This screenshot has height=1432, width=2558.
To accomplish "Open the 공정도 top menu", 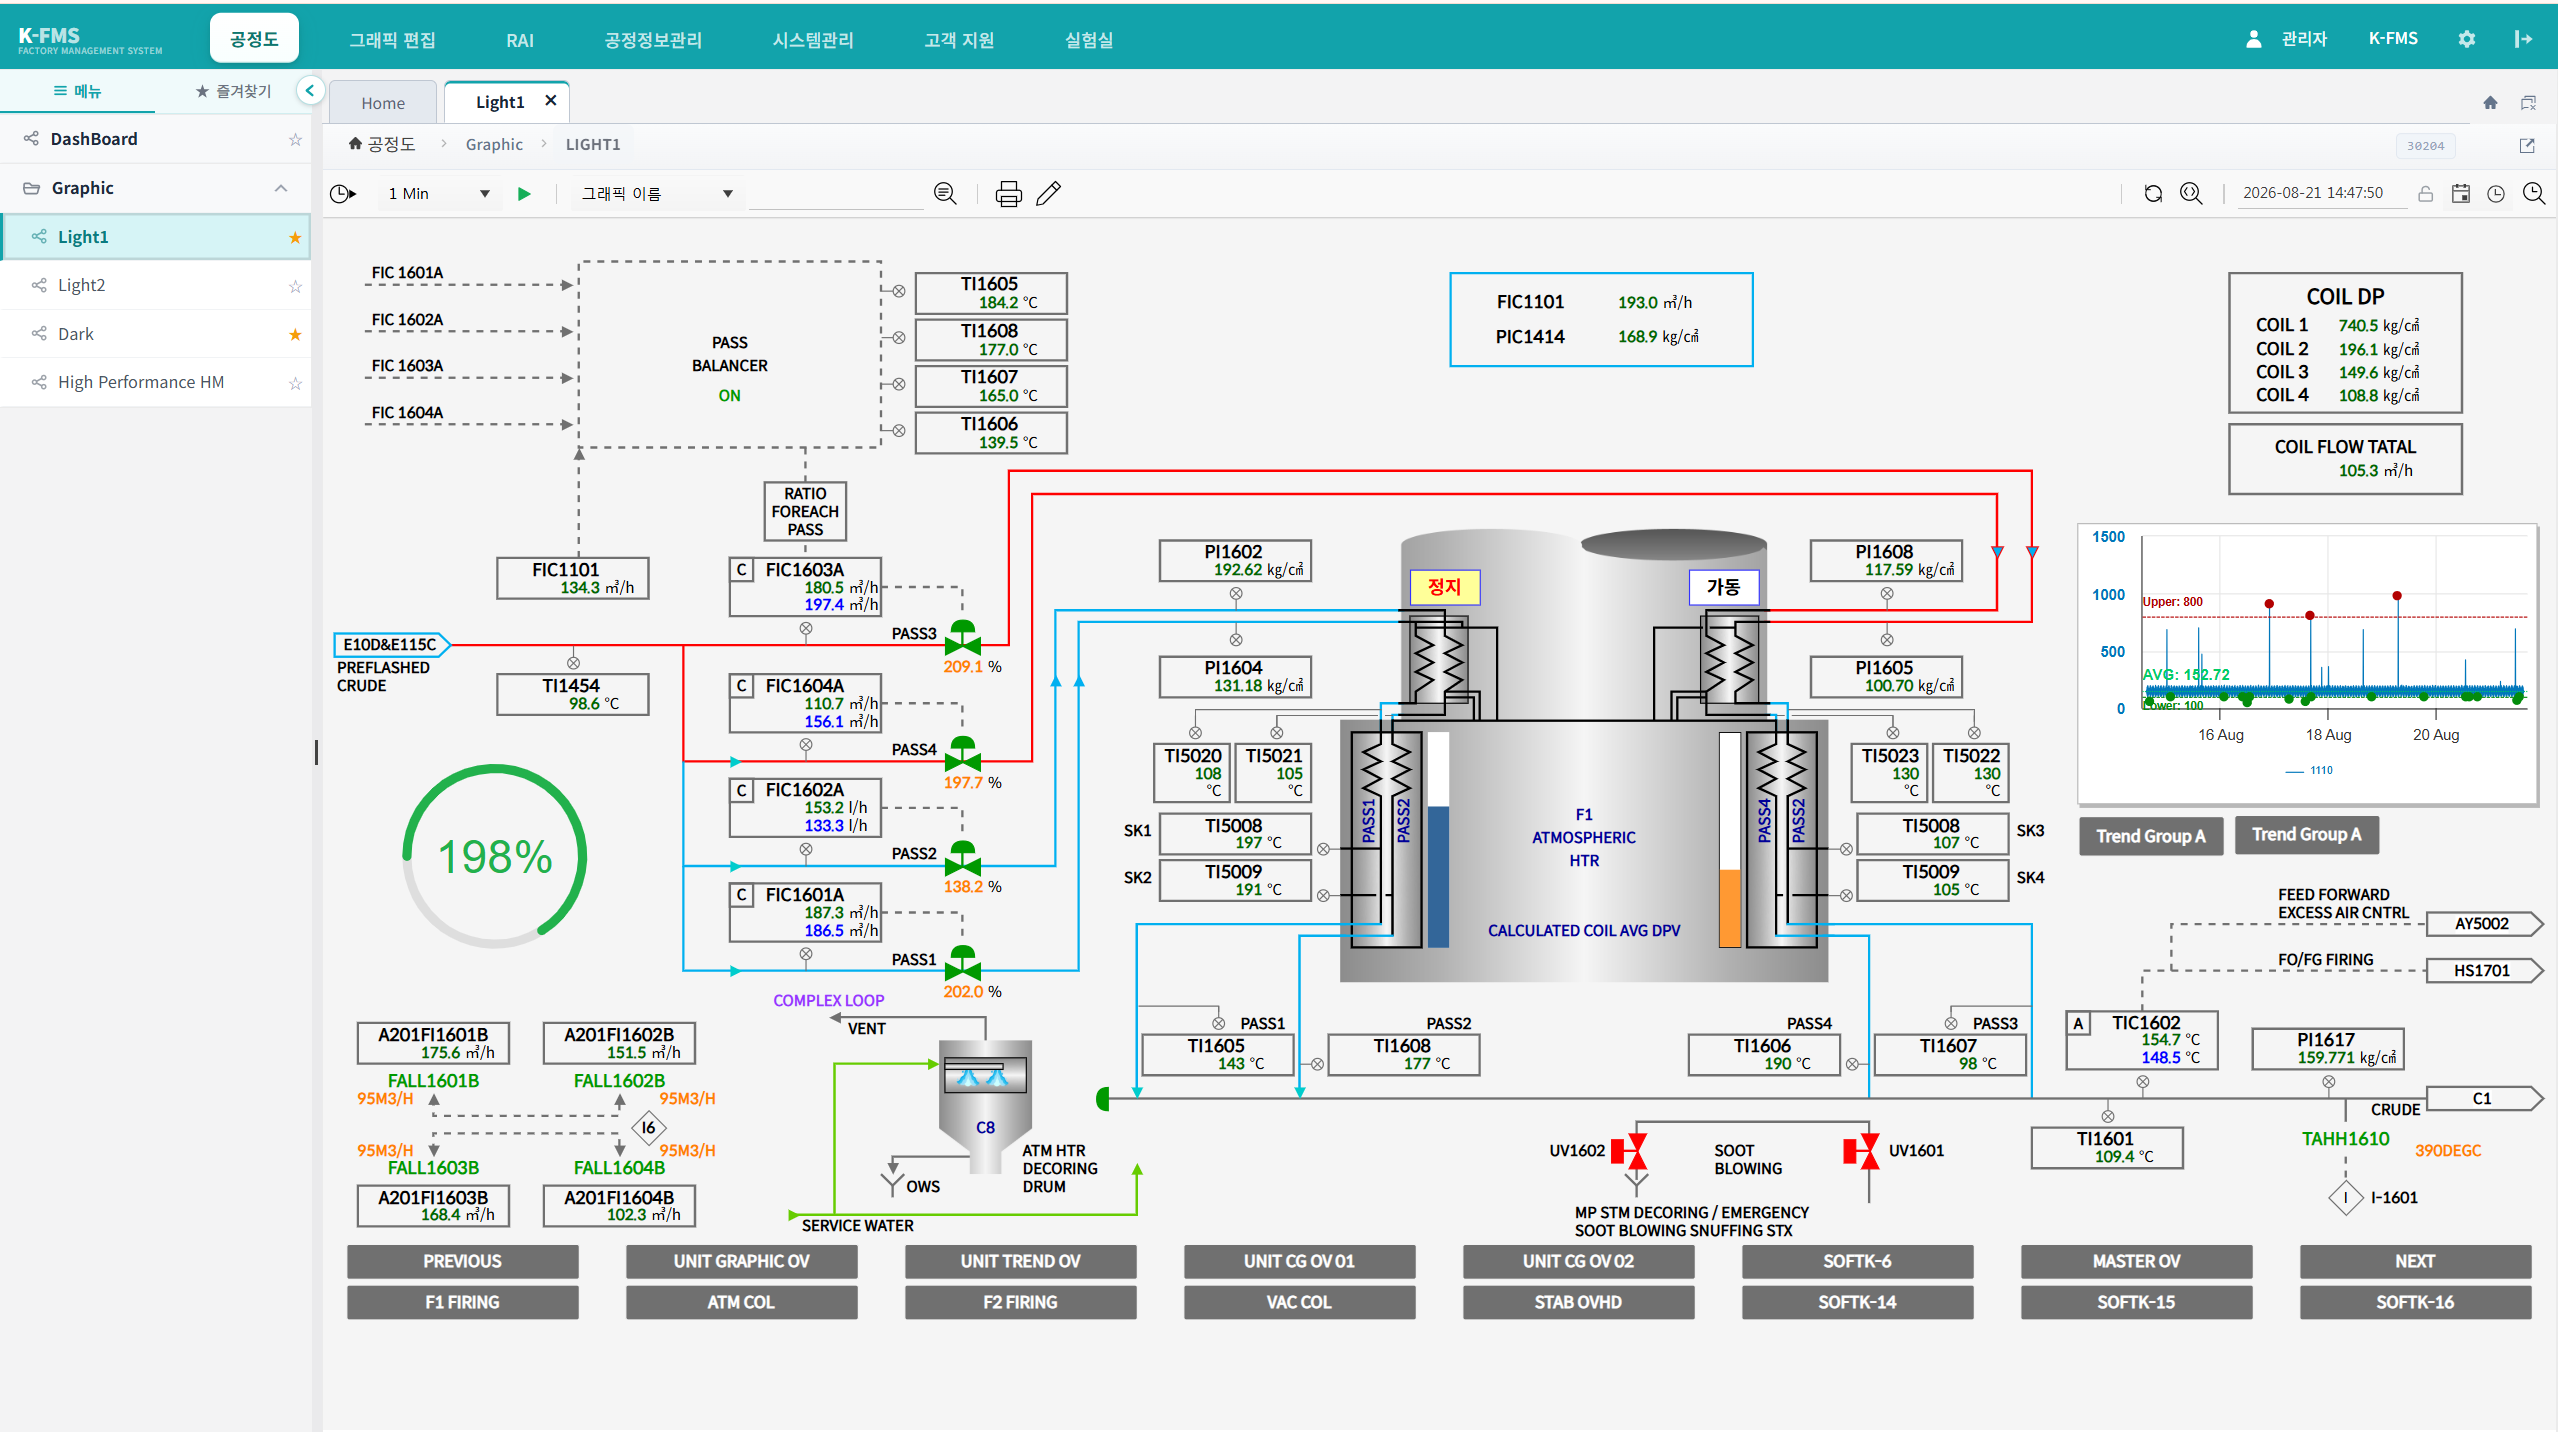I will click(254, 39).
